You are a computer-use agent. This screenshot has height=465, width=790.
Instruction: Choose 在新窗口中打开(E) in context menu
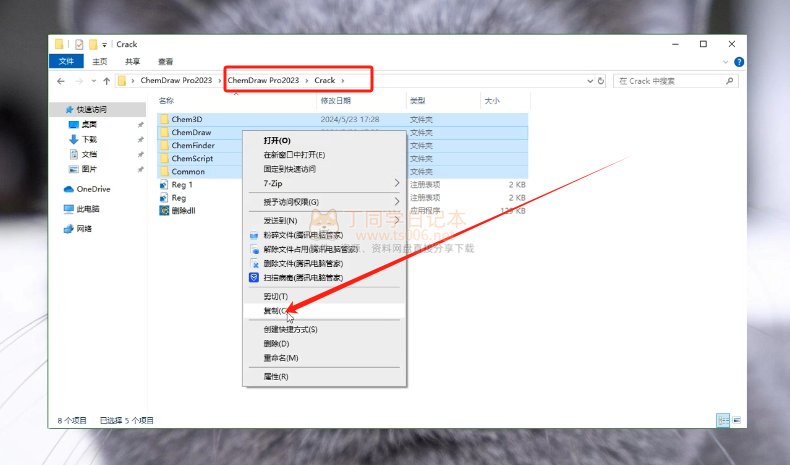tap(324, 155)
